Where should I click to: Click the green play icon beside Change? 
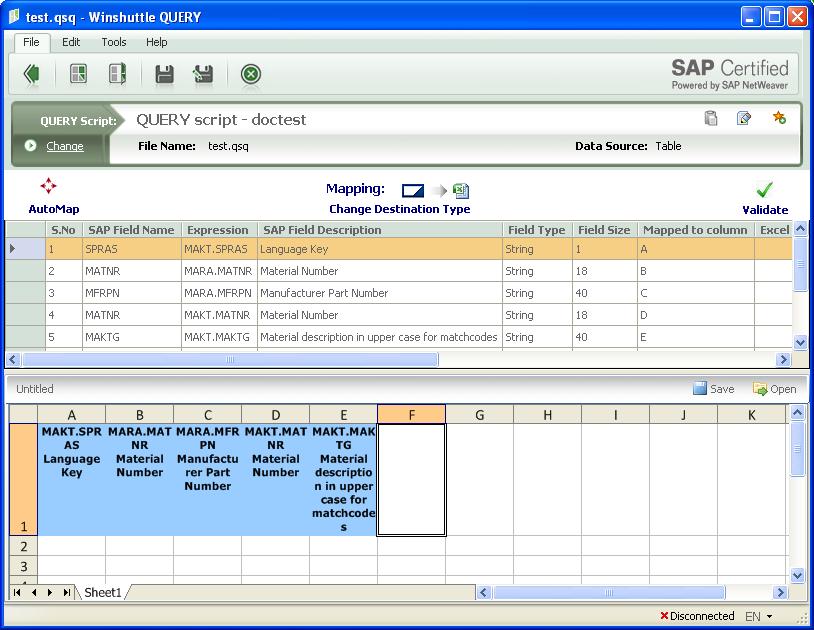coord(30,146)
